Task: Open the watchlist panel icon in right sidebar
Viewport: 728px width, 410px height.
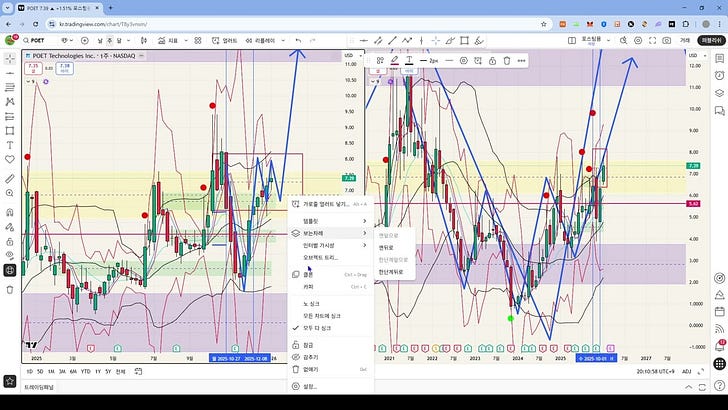Action: [719, 59]
